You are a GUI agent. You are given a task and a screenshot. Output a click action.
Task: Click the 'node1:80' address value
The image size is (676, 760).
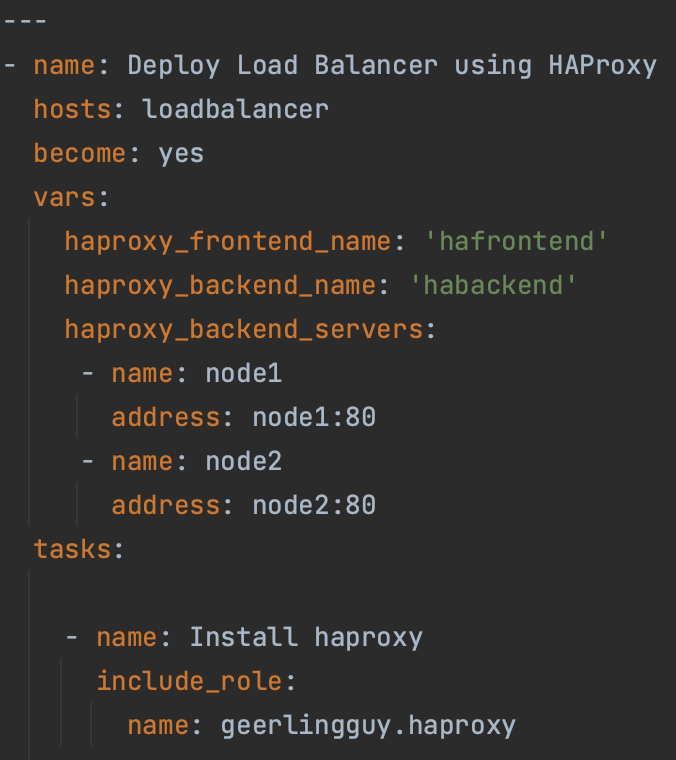point(314,417)
